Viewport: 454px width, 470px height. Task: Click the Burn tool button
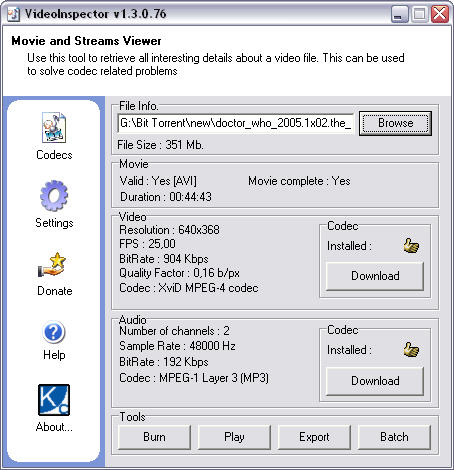point(154,437)
